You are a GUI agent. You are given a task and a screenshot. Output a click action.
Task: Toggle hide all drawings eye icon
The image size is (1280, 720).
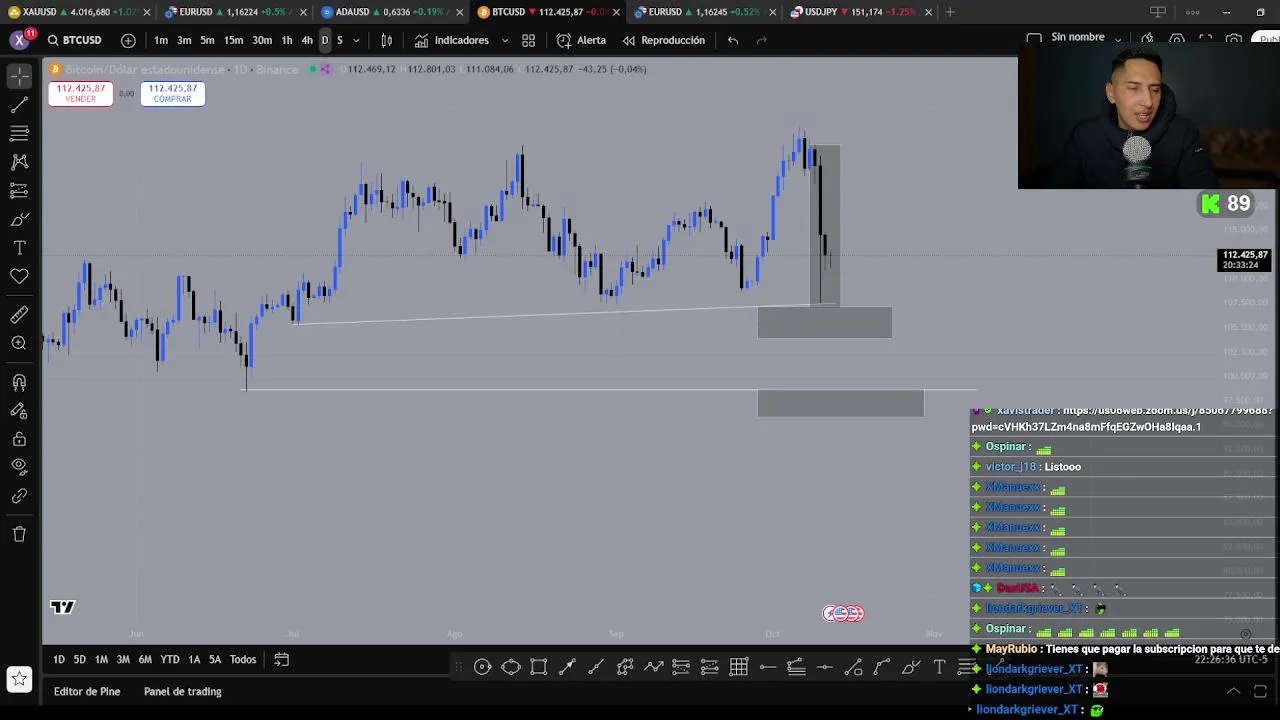point(19,467)
